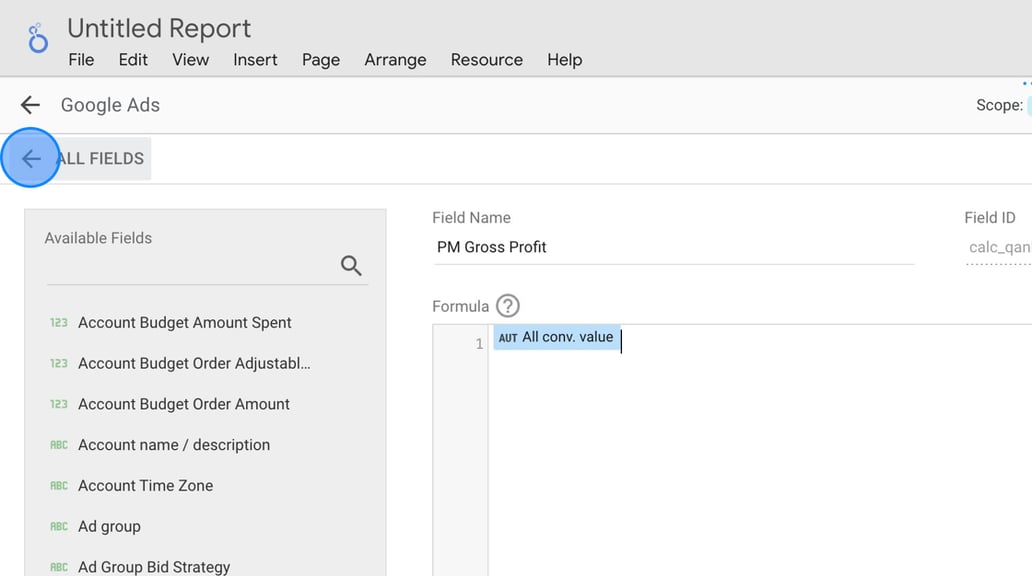
Task: Click the back arrow beside Google Ads
Action: pos(29,105)
